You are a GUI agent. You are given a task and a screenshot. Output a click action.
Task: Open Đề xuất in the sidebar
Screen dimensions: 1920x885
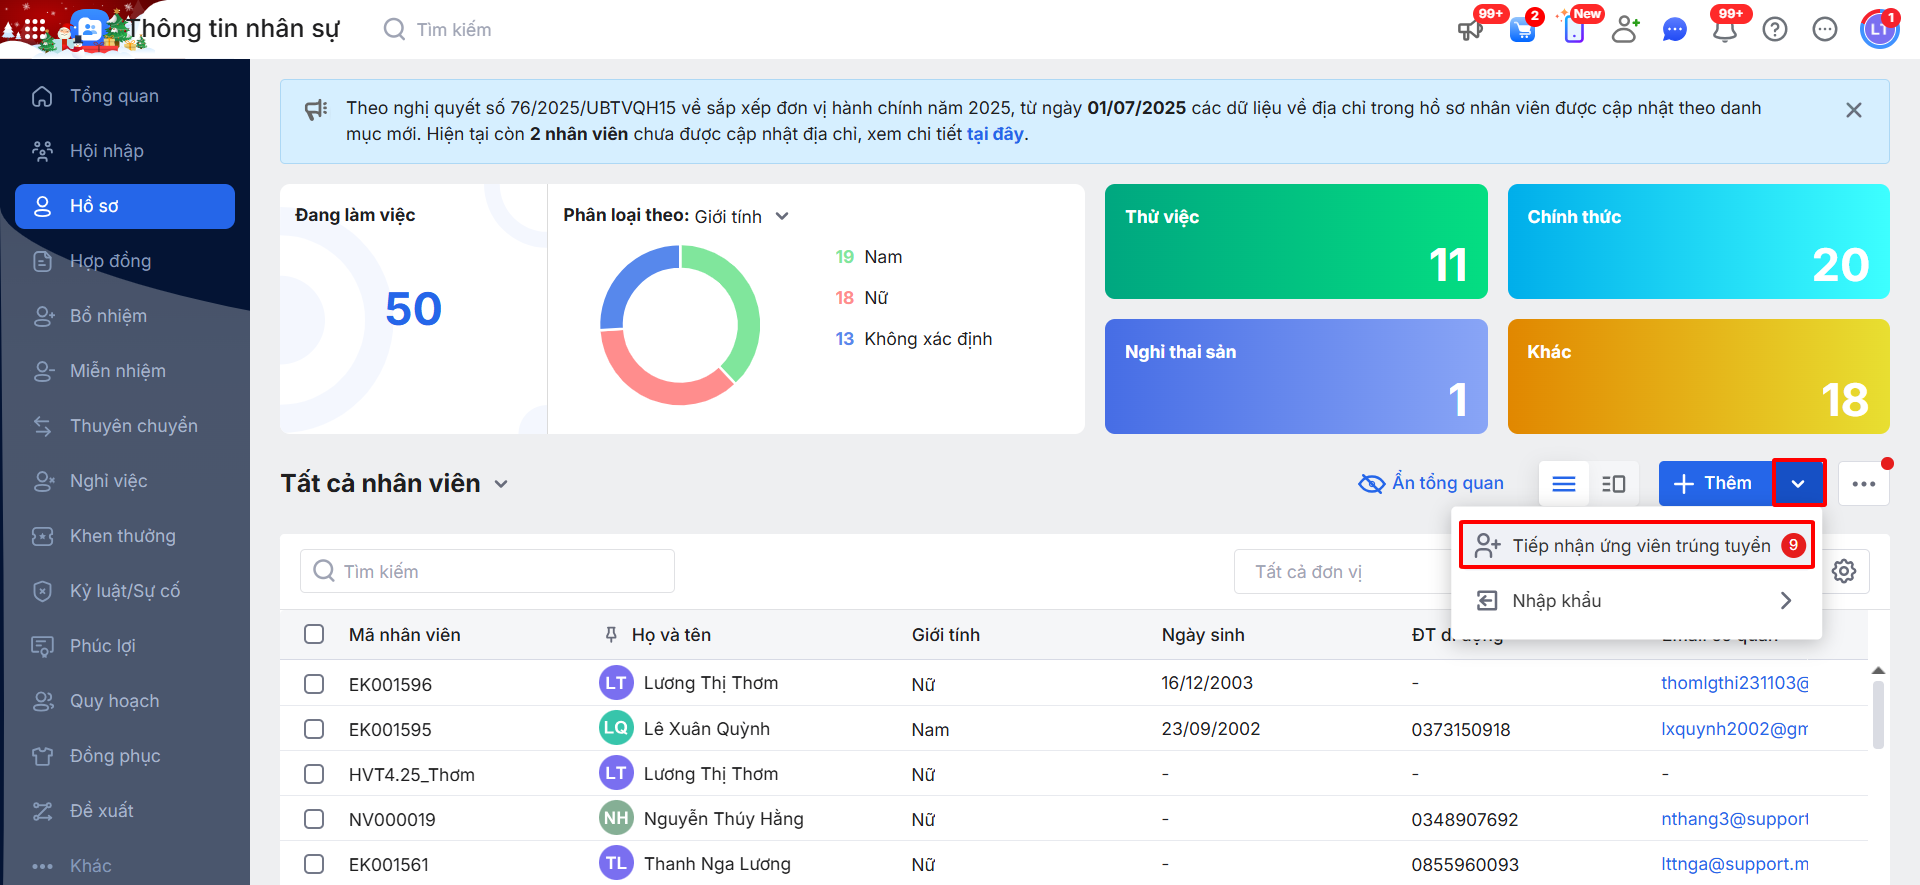click(125, 811)
